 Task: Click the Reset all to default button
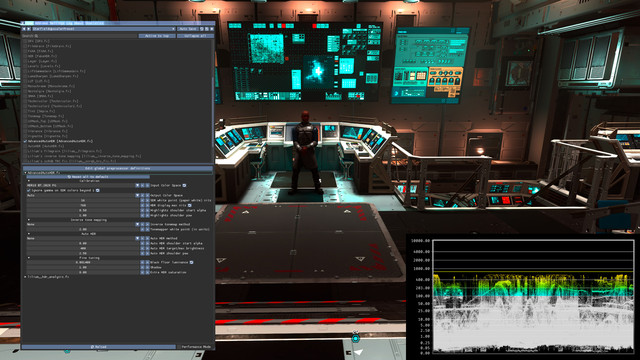(88, 177)
